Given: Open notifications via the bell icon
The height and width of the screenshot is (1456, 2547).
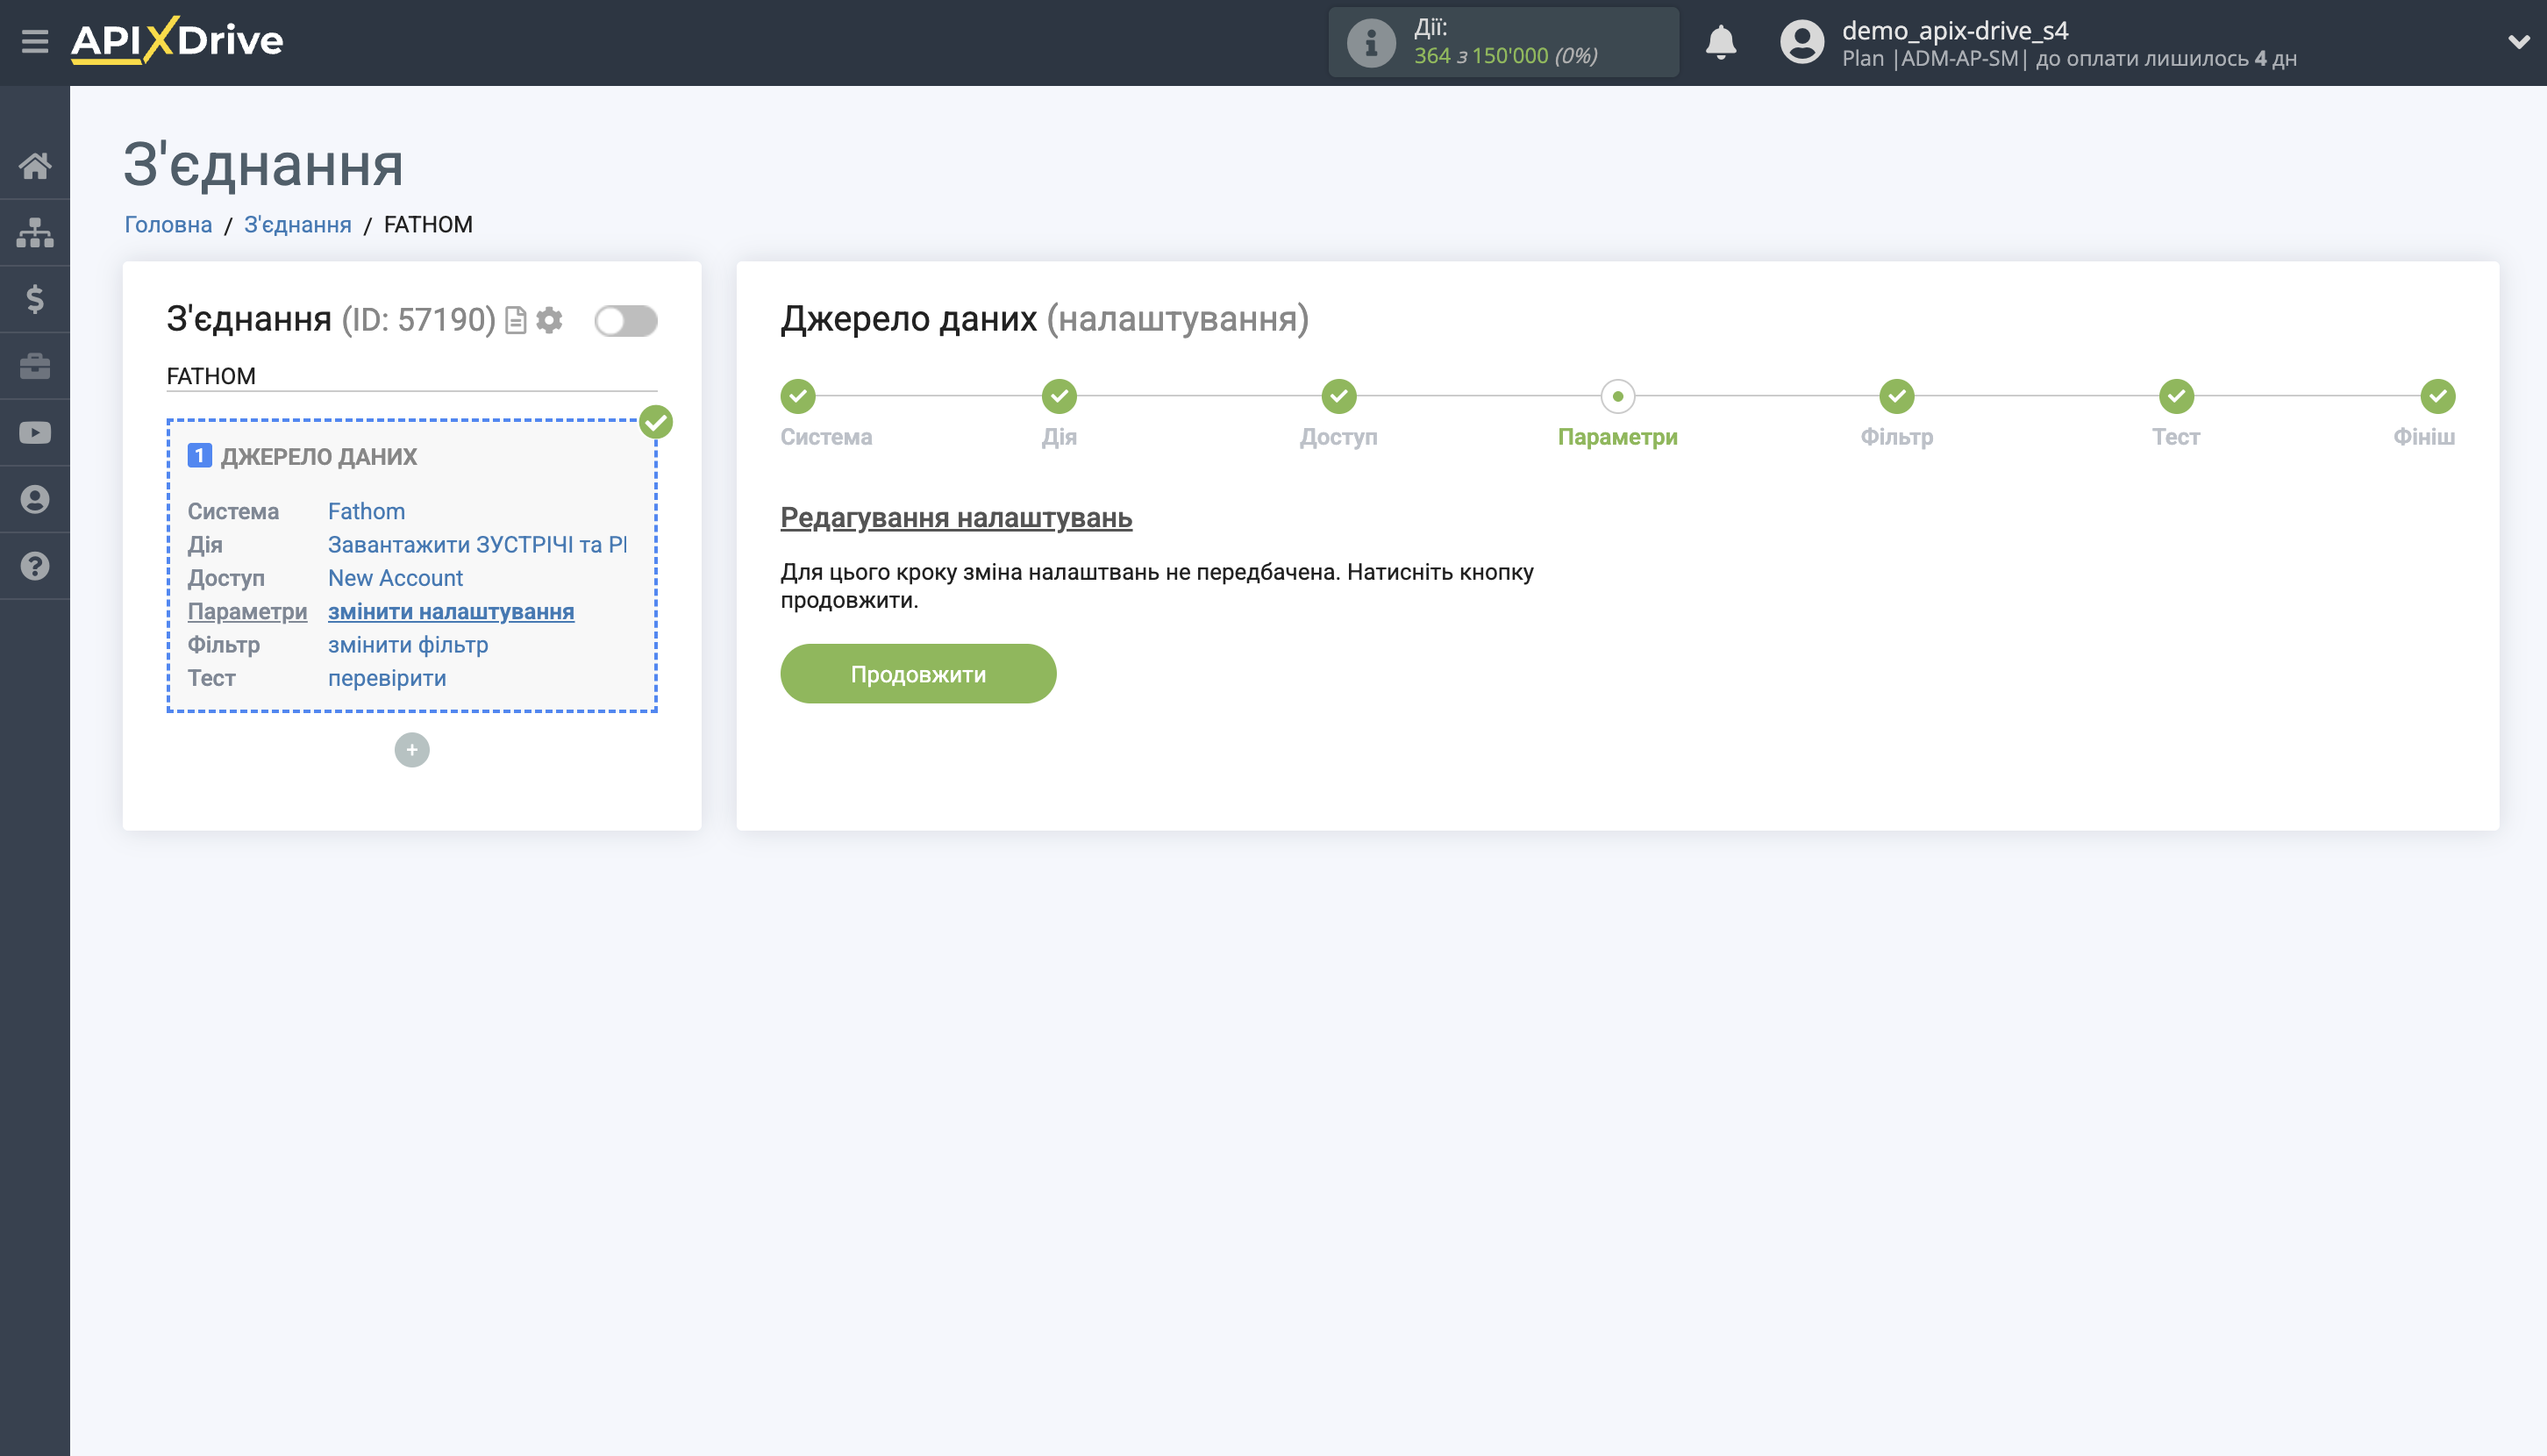Looking at the screenshot, I should (x=1720, y=42).
